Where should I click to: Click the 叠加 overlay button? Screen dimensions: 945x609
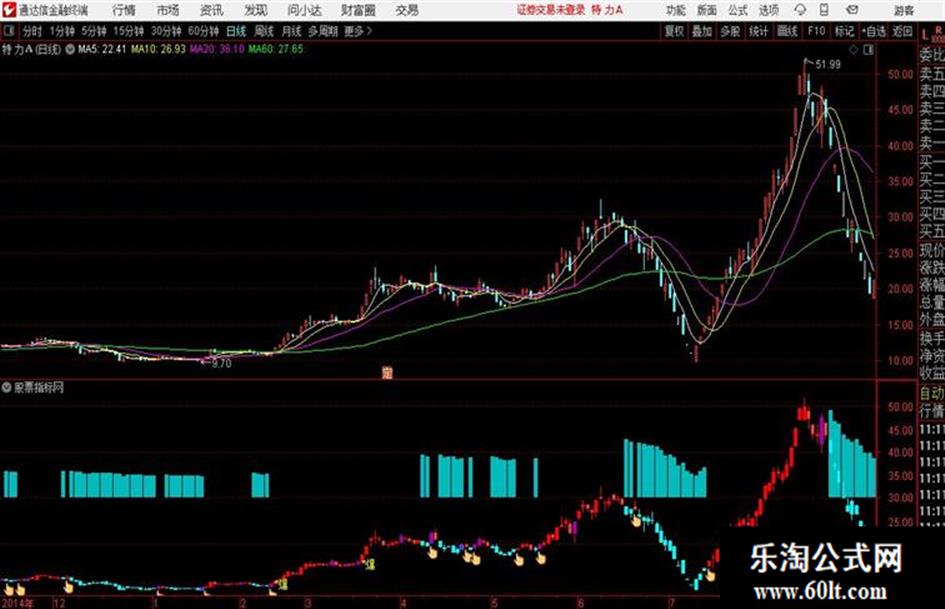coord(702,31)
